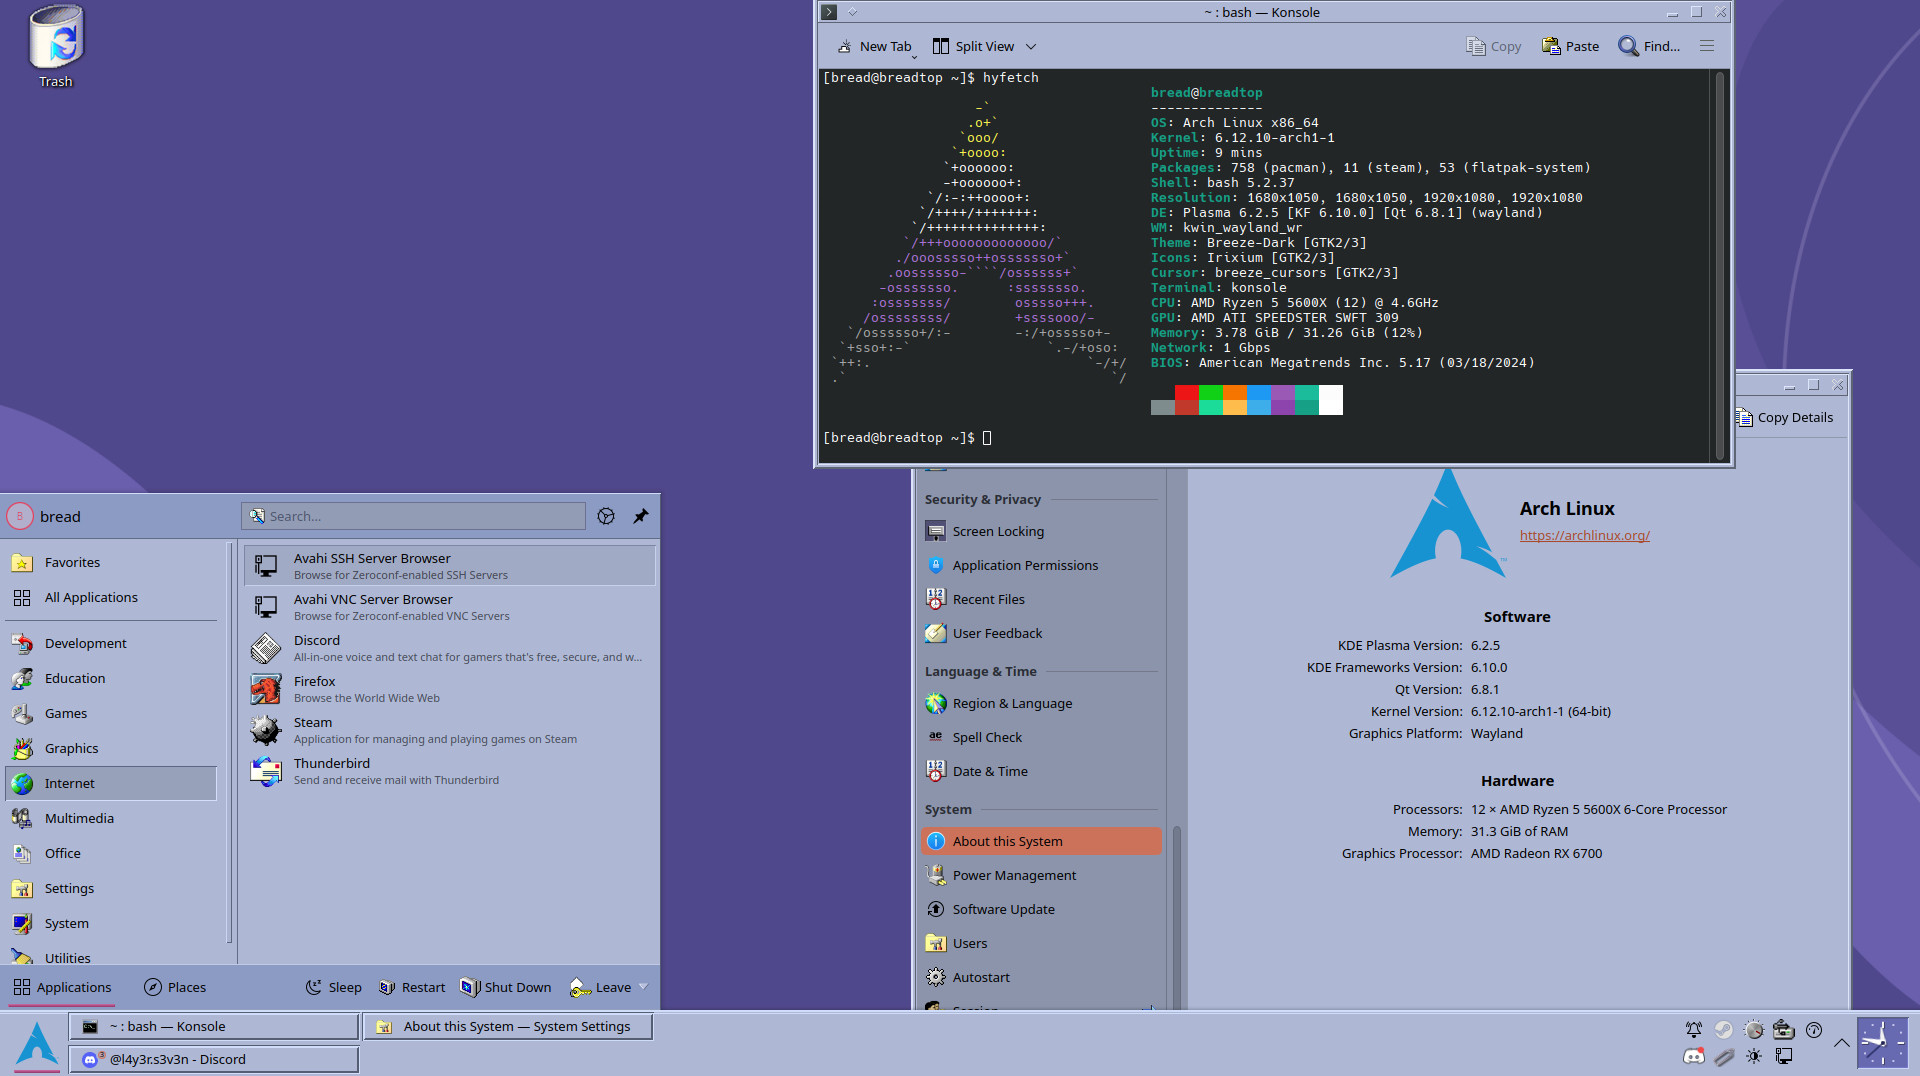The width and height of the screenshot is (1920, 1076).
Task: Open Screen Locking settings
Action: click(x=1040, y=531)
